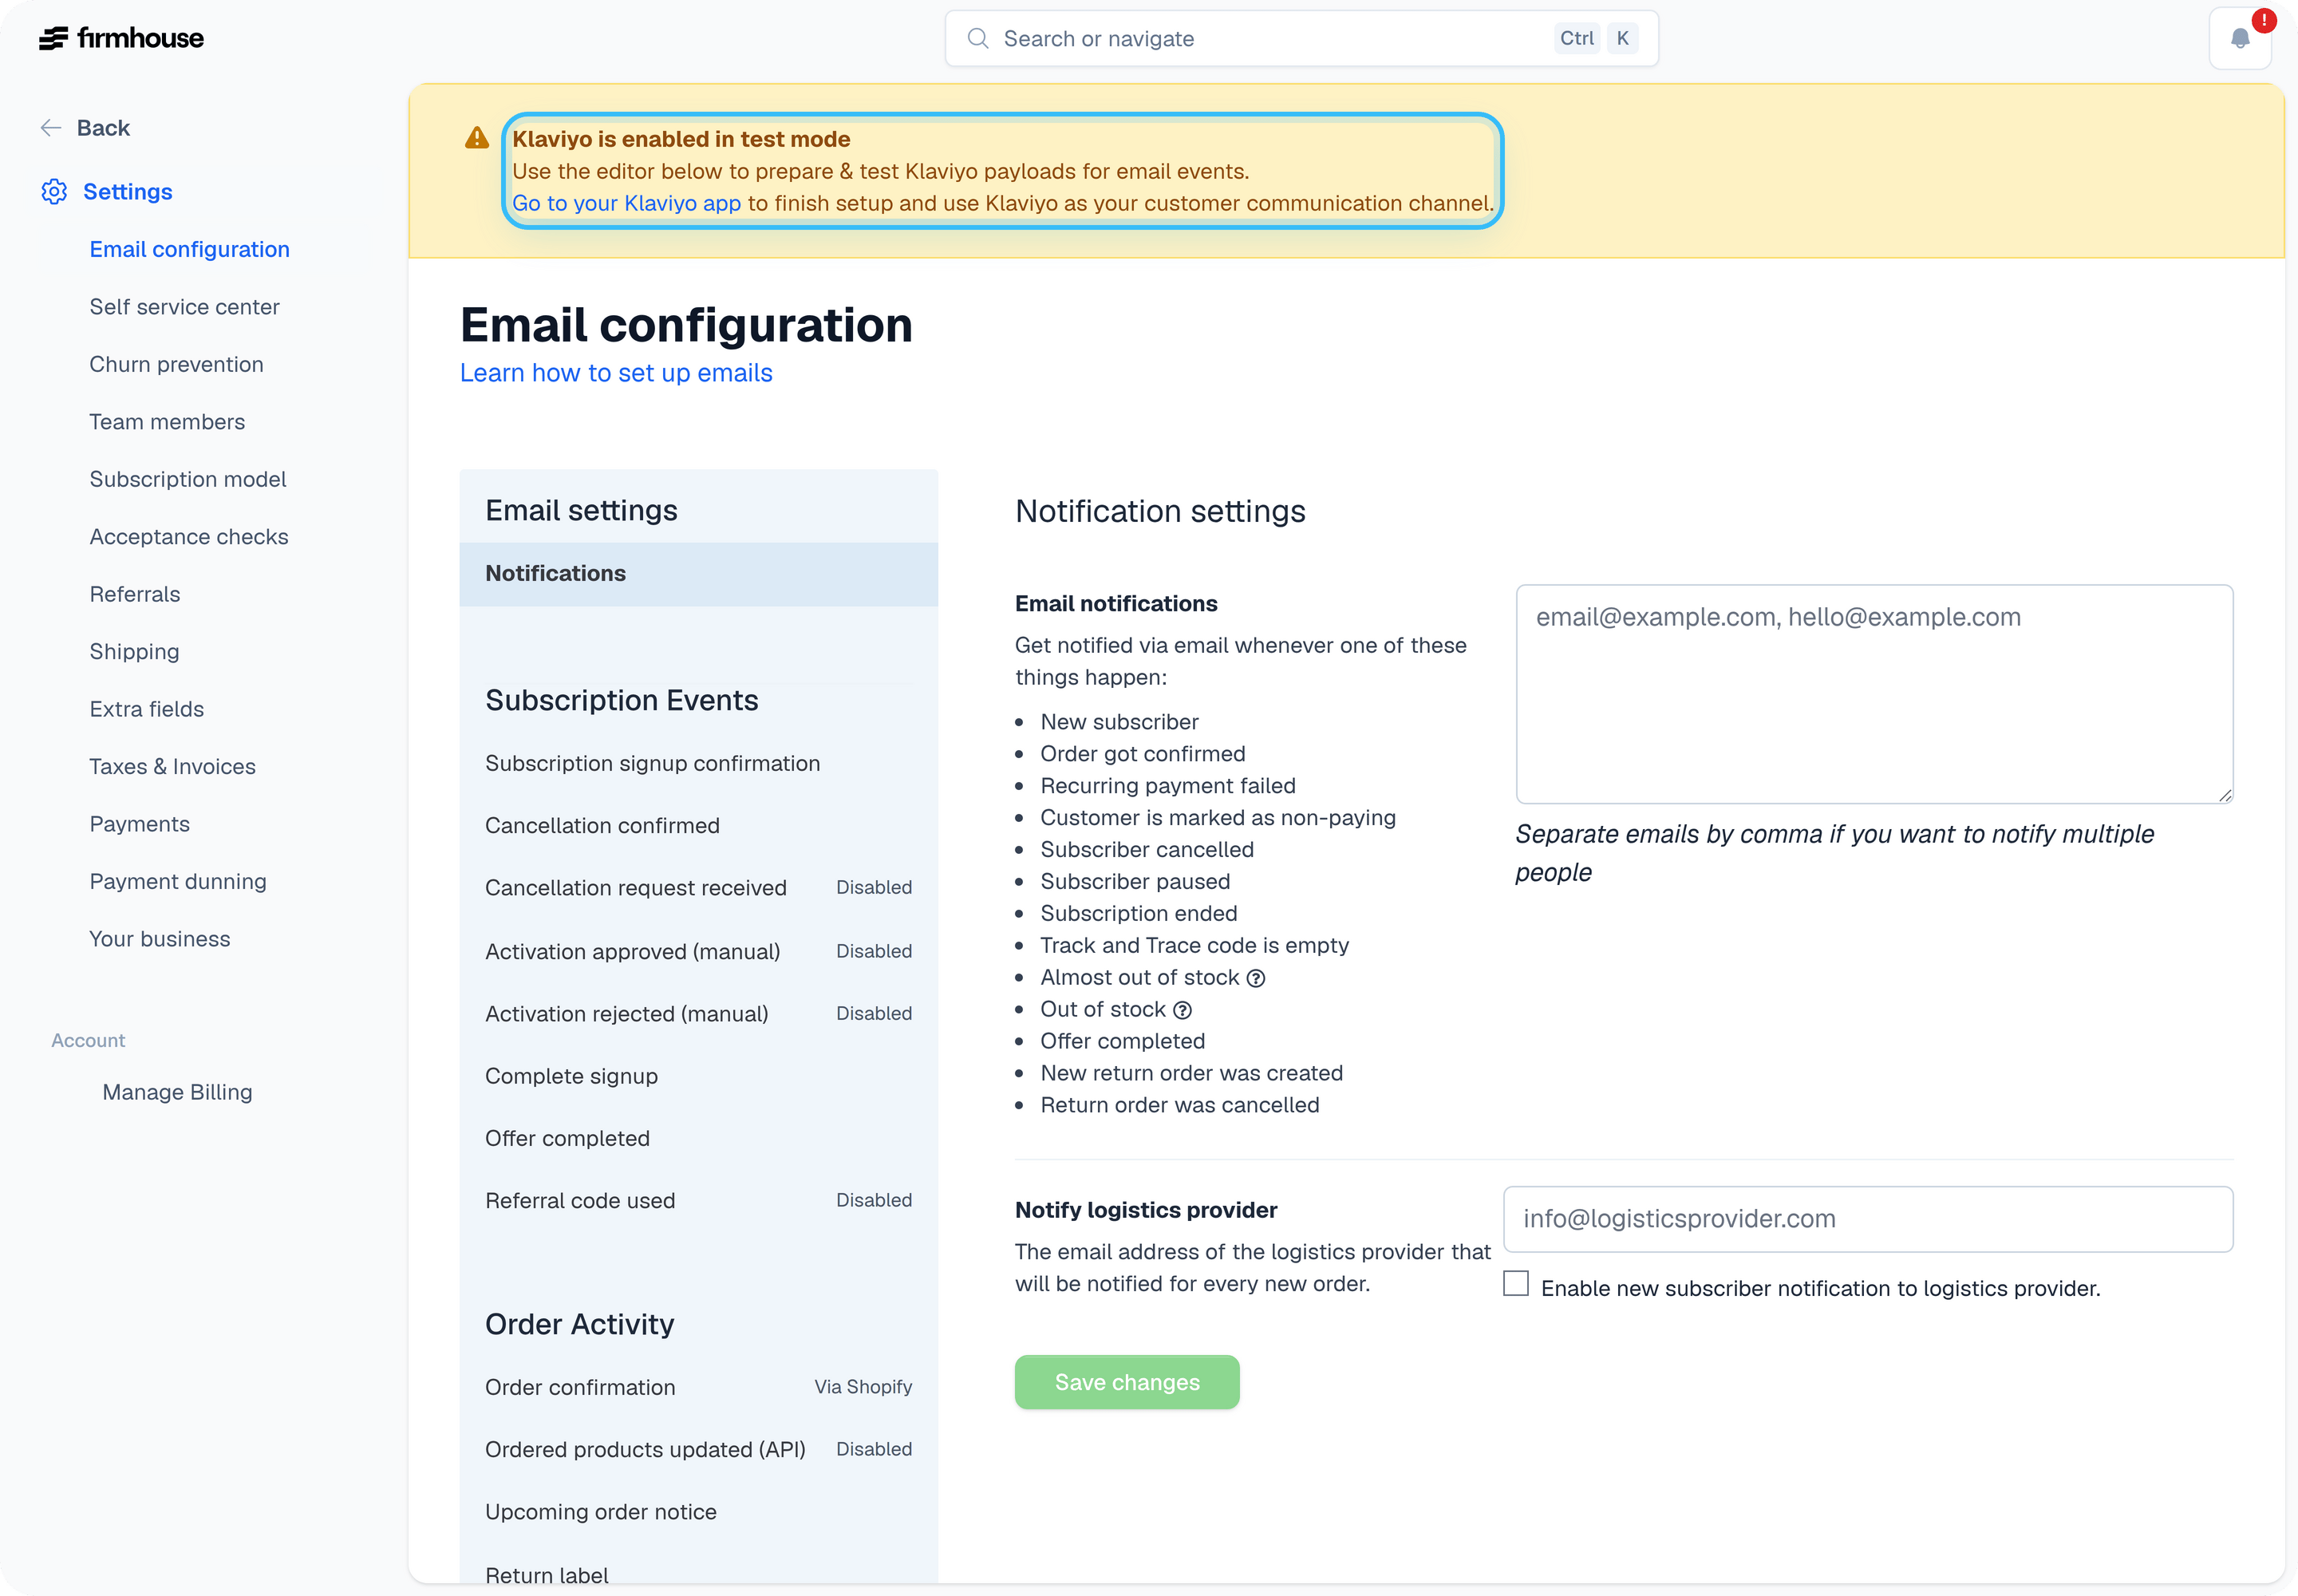
Task: Click 'Track and Trace code is empty' text
Action: coord(1194,946)
